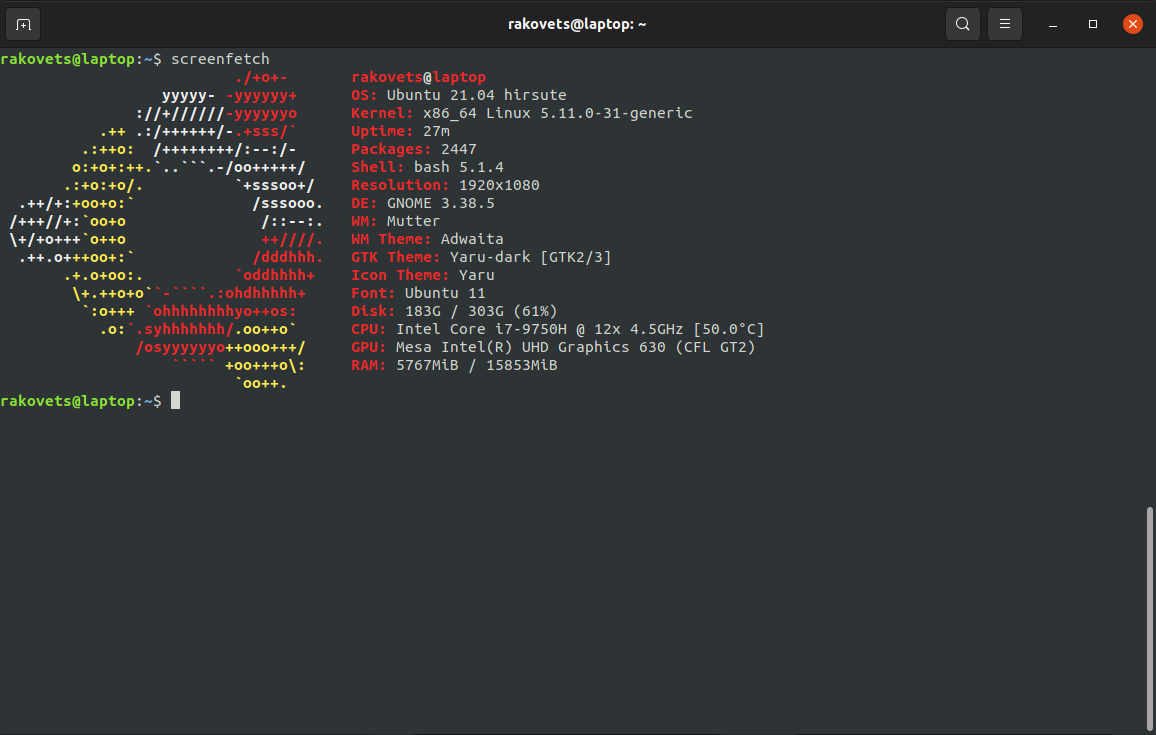Click the WM value Mutter
Screen dimensions: 1156x735
tap(414, 221)
